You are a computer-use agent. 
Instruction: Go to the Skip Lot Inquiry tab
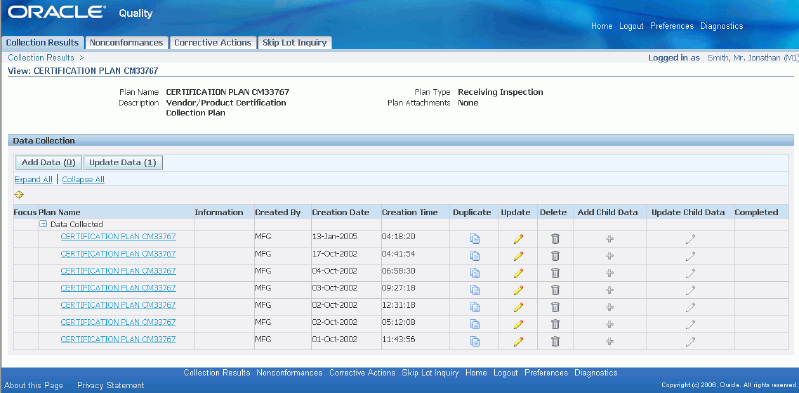click(295, 43)
